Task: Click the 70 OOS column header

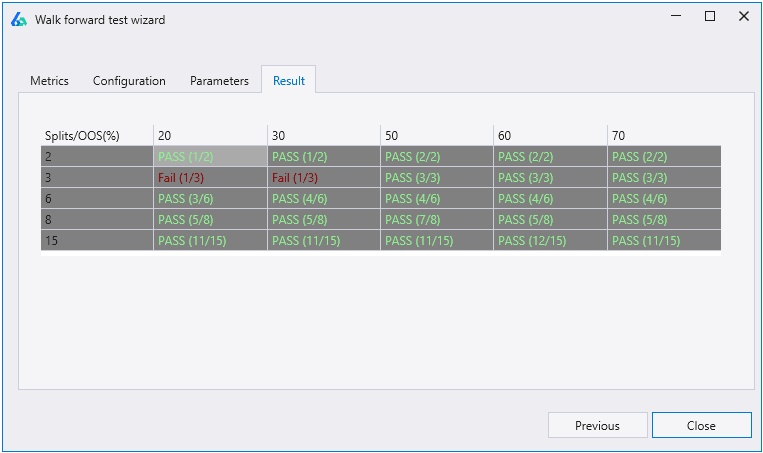Action: tap(619, 136)
